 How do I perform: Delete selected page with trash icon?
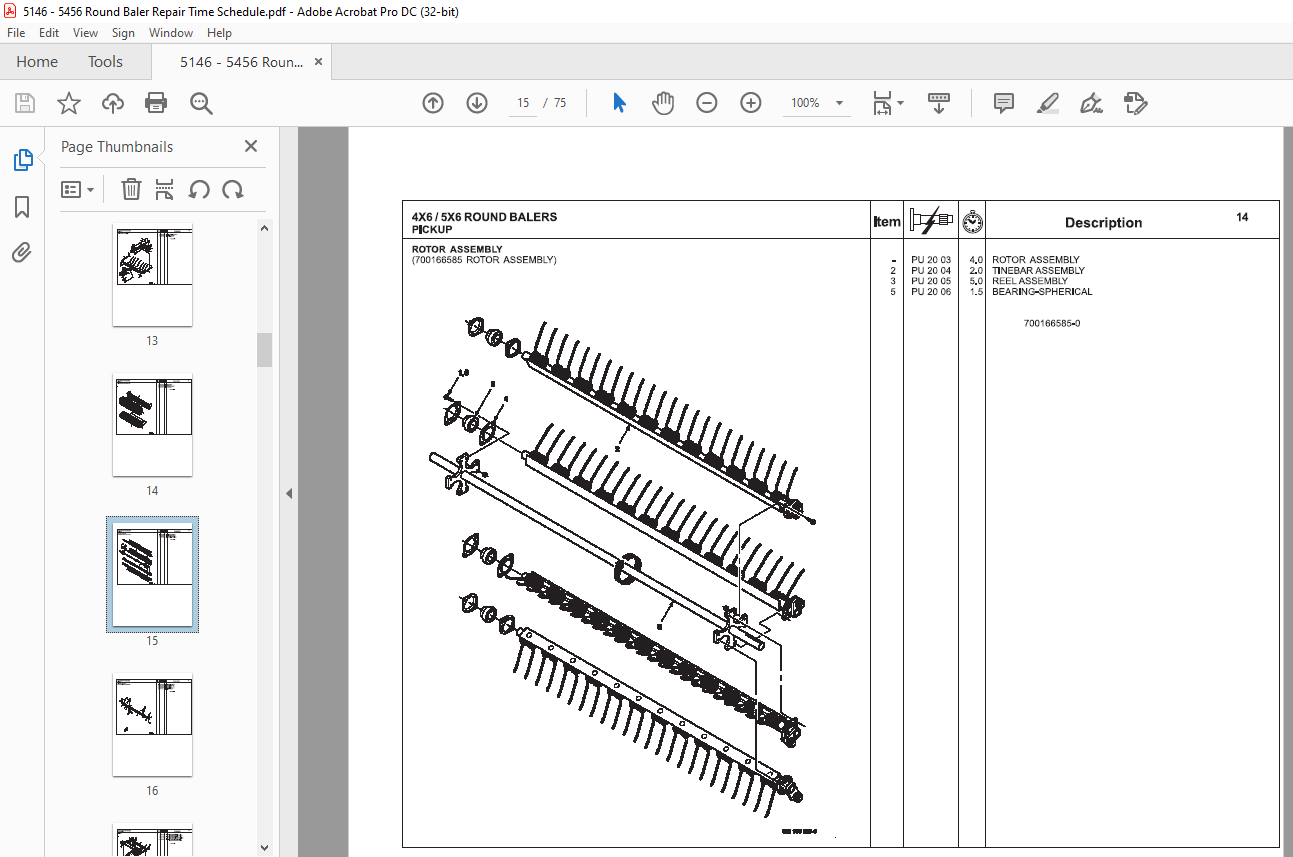(x=131, y=189)
